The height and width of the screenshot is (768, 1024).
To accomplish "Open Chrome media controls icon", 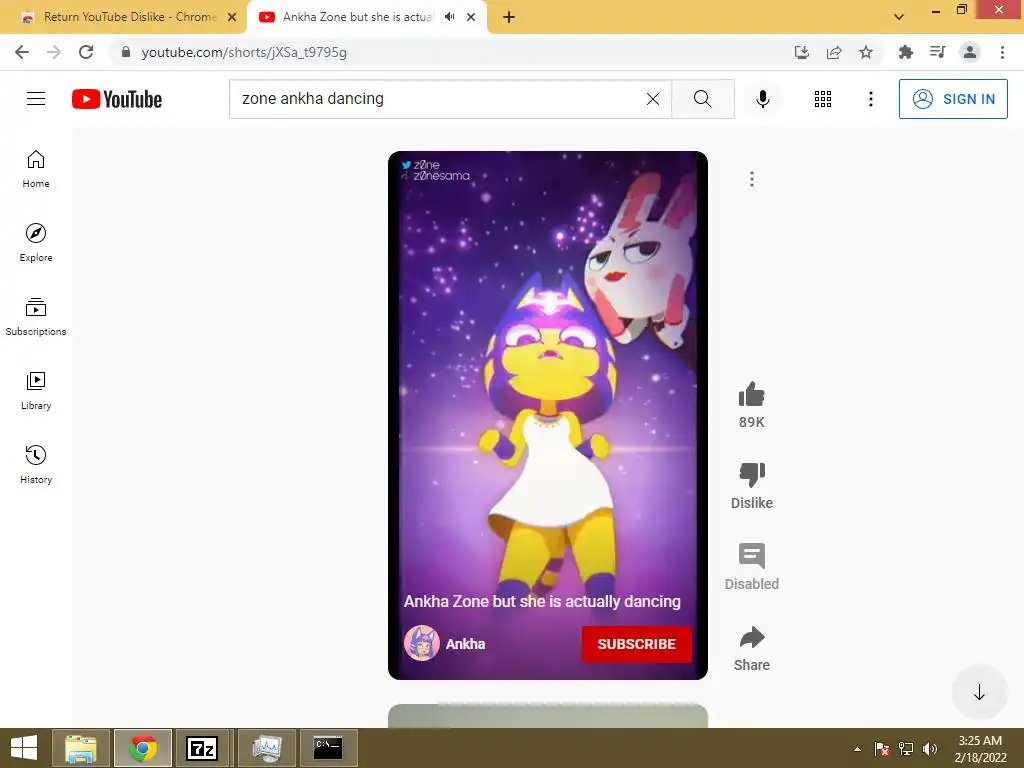I will (x=937, y=52).
